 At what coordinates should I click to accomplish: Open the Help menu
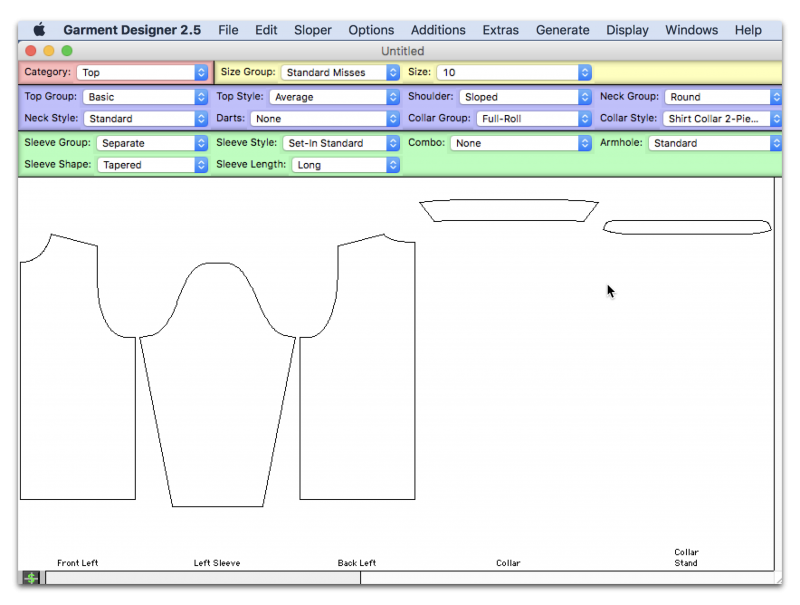(748, 30)
